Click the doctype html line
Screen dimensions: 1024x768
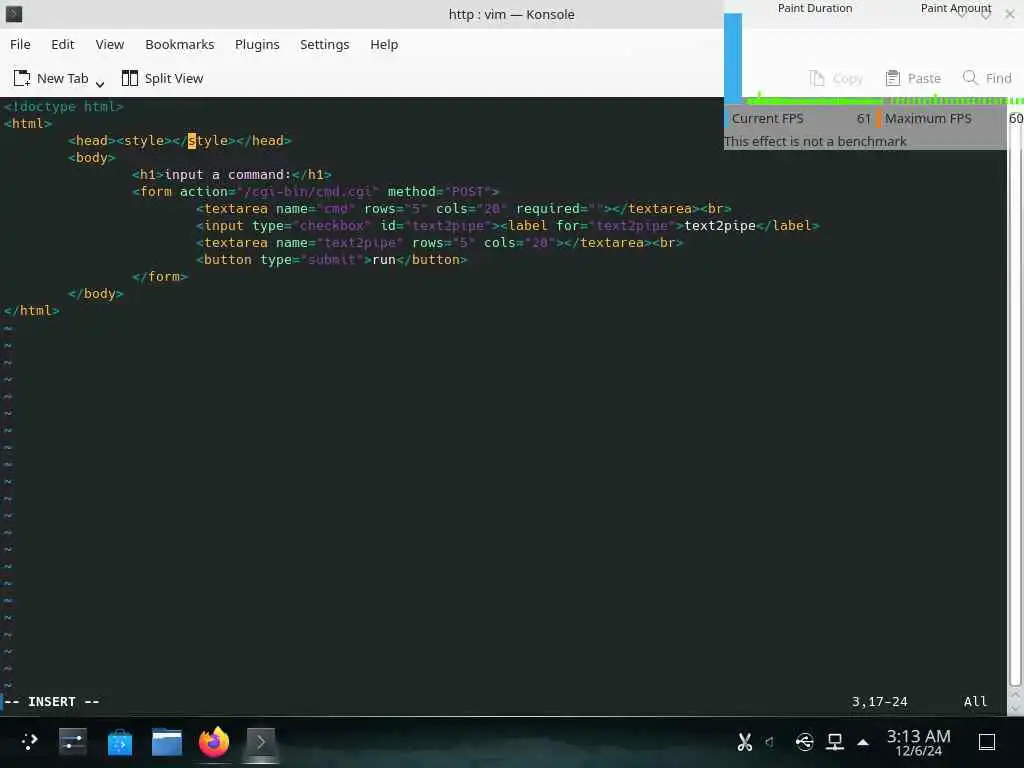[64, 106]
